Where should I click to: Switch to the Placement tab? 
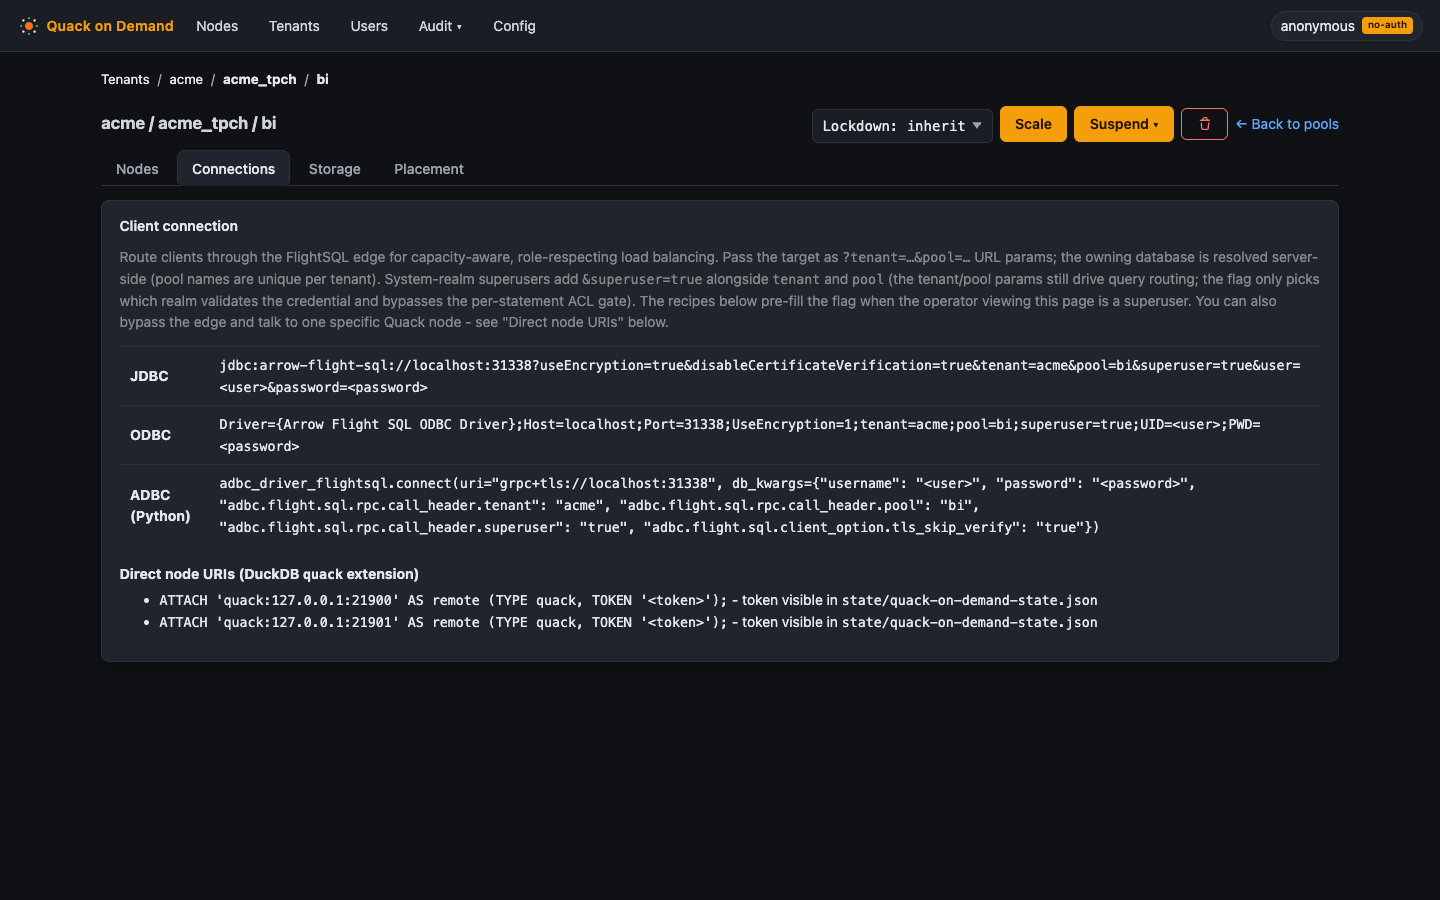pos(428,169)
